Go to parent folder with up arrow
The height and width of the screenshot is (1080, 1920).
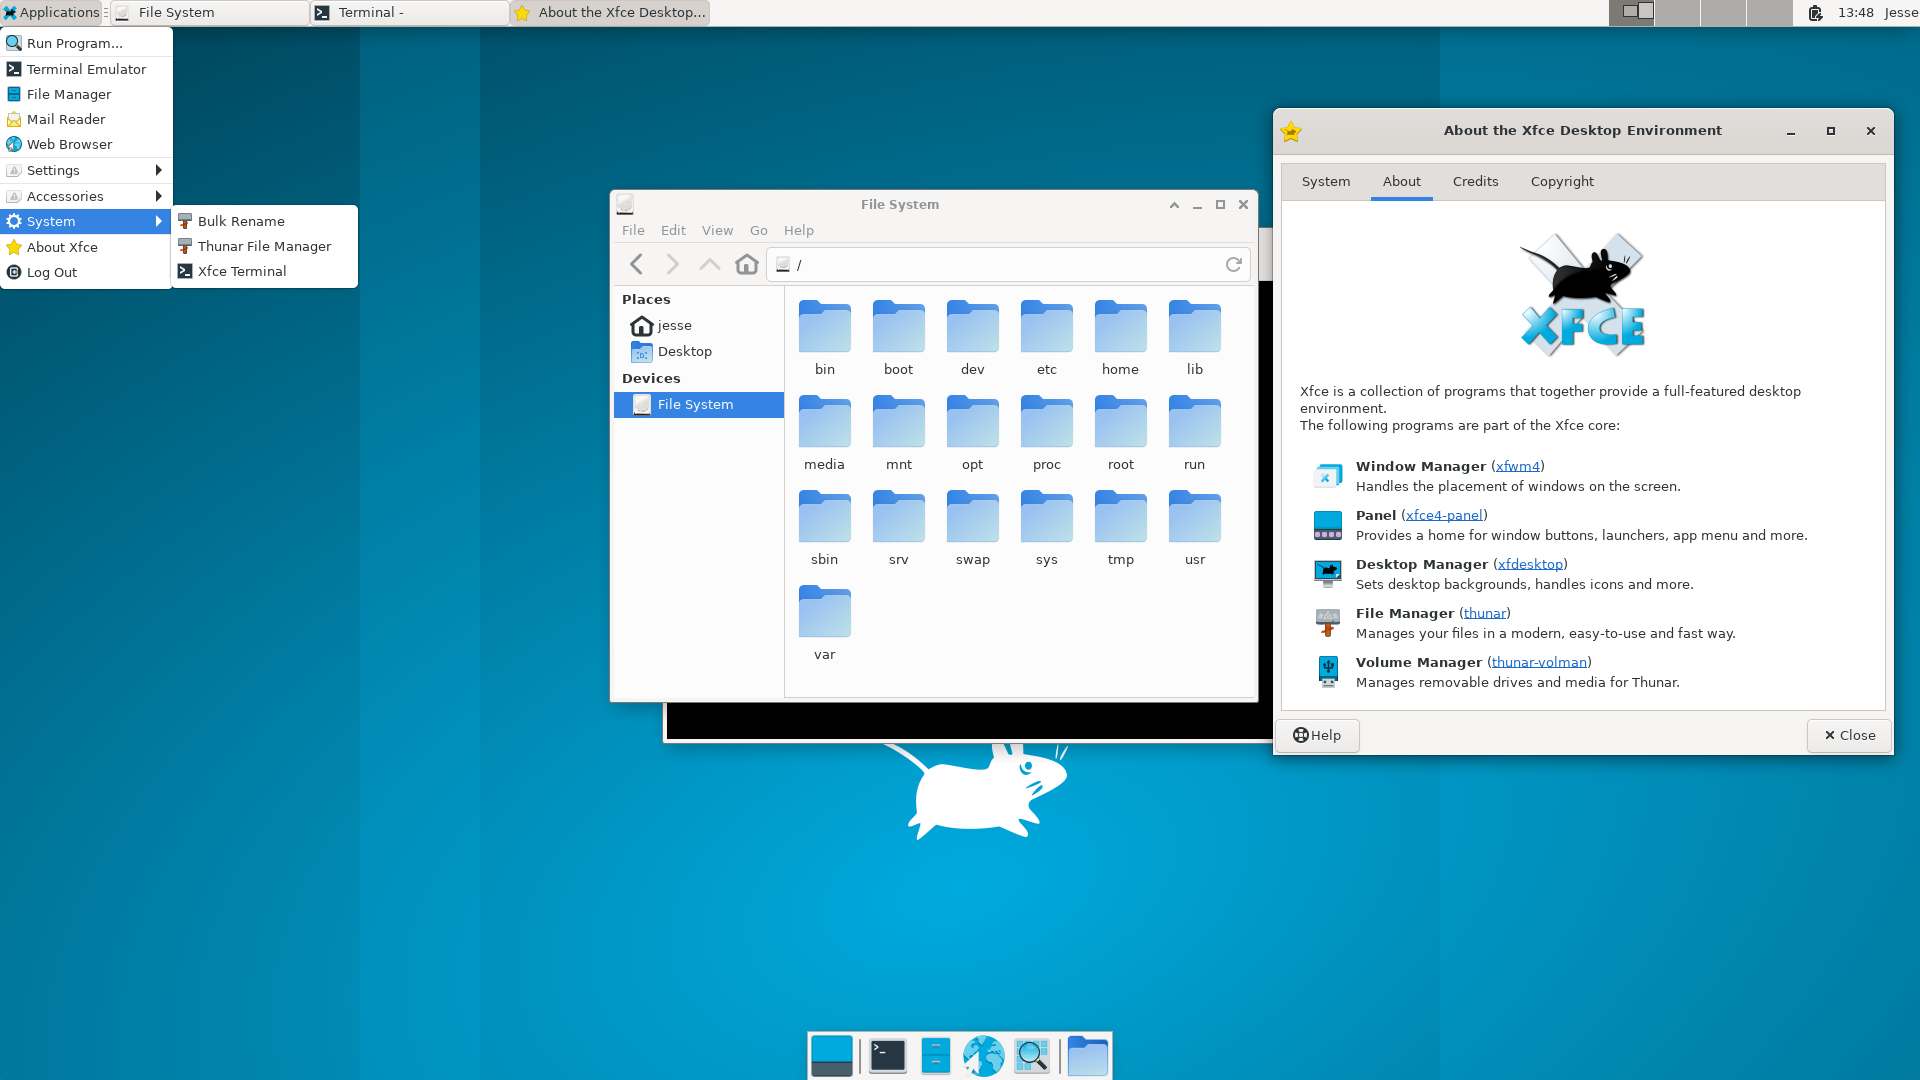[x=709, y=264]
